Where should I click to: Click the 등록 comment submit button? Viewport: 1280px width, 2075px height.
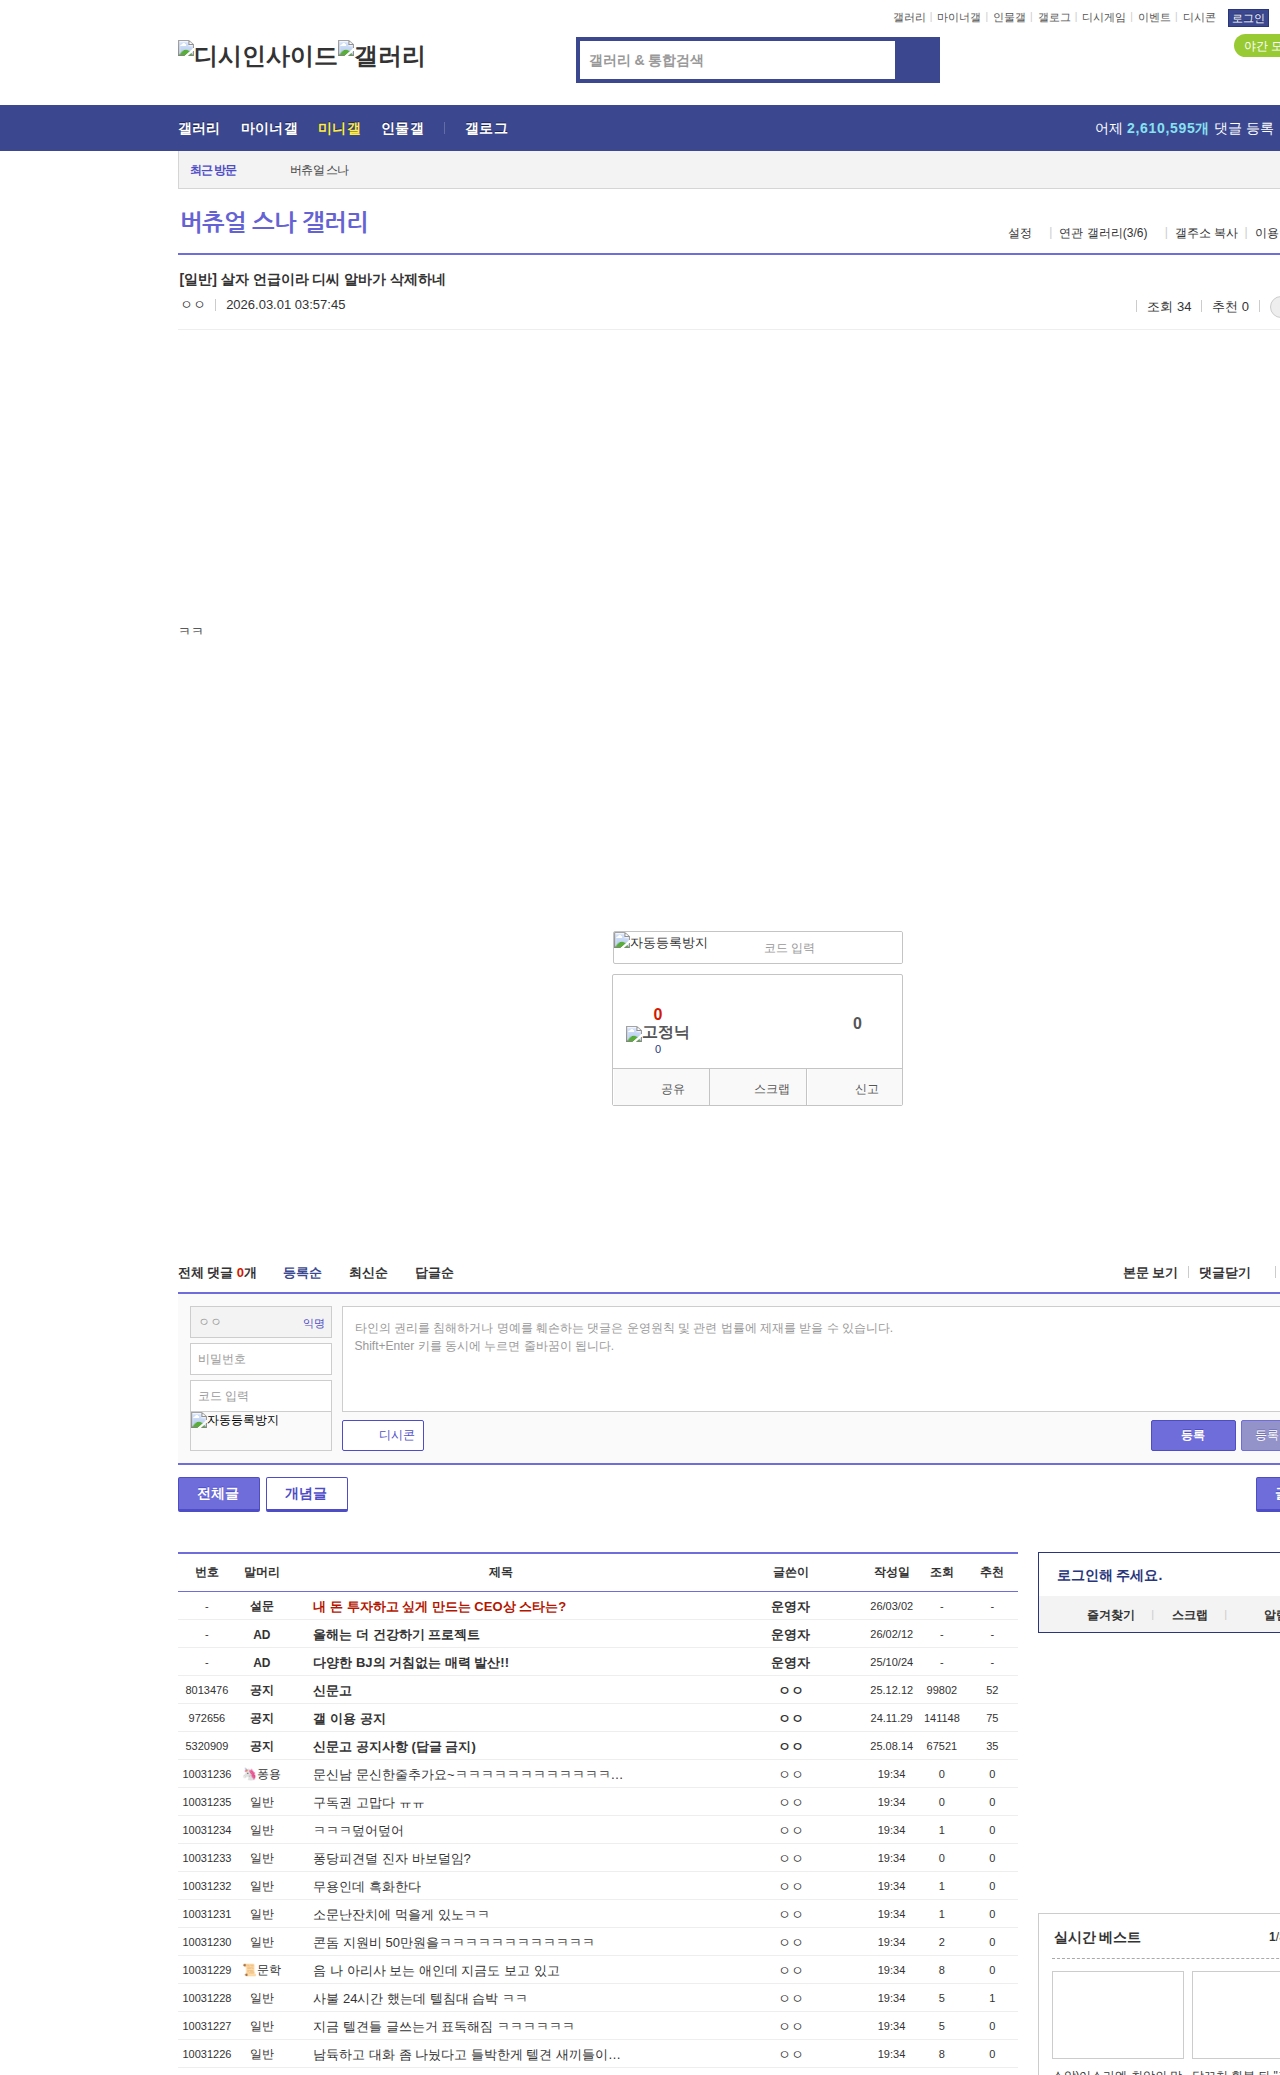coord(1192,1435)
